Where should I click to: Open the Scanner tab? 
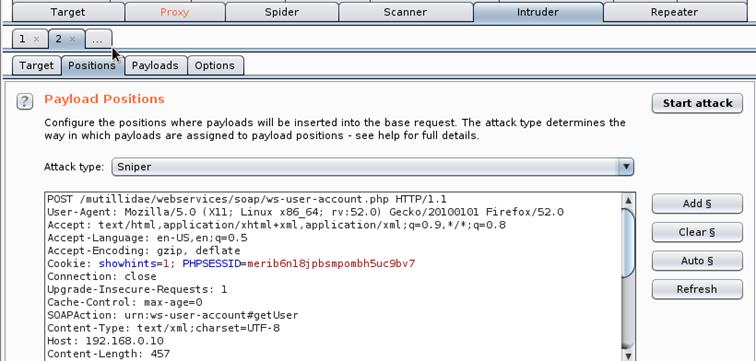405,12
